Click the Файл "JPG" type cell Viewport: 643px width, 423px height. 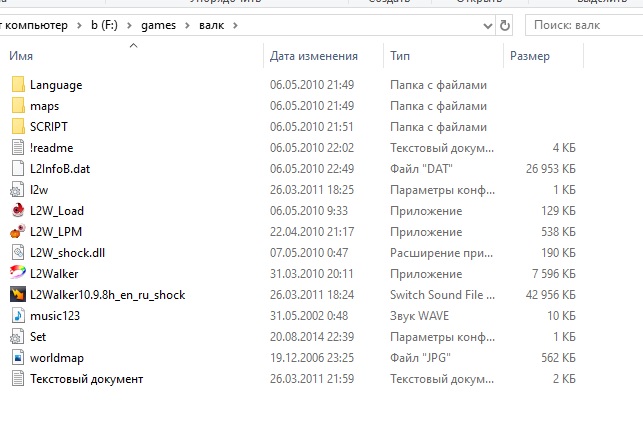[x=420, y=357]
